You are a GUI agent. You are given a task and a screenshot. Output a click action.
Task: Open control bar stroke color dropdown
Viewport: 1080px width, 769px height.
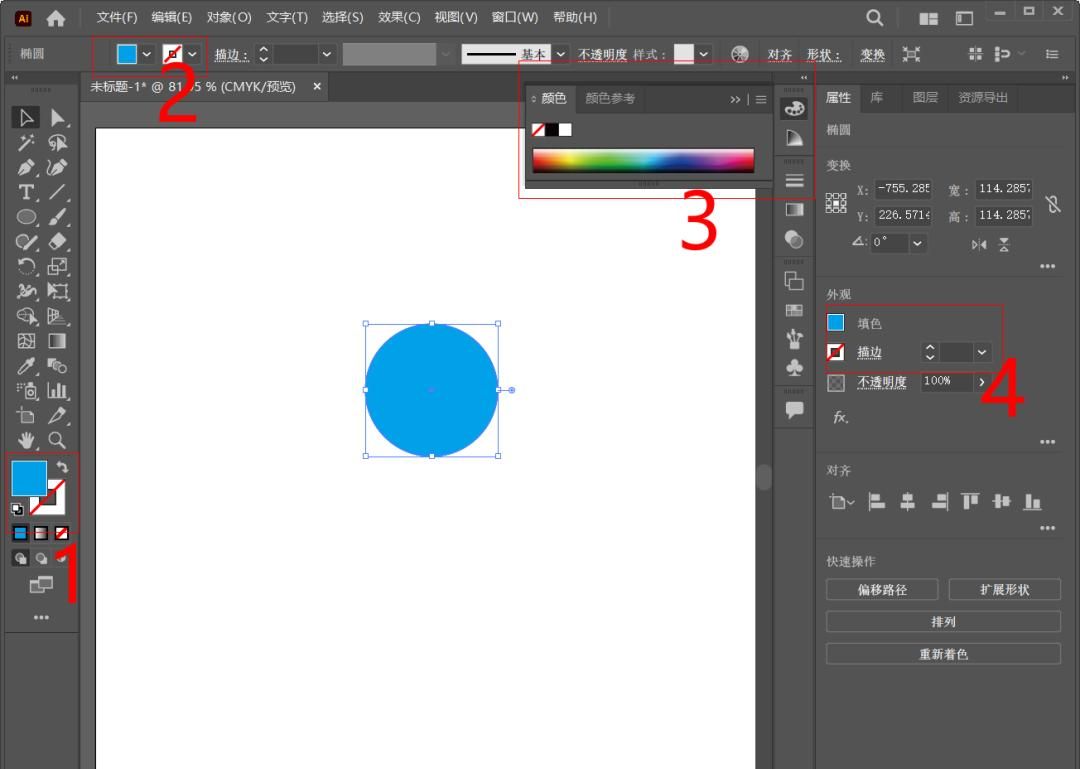192,54
